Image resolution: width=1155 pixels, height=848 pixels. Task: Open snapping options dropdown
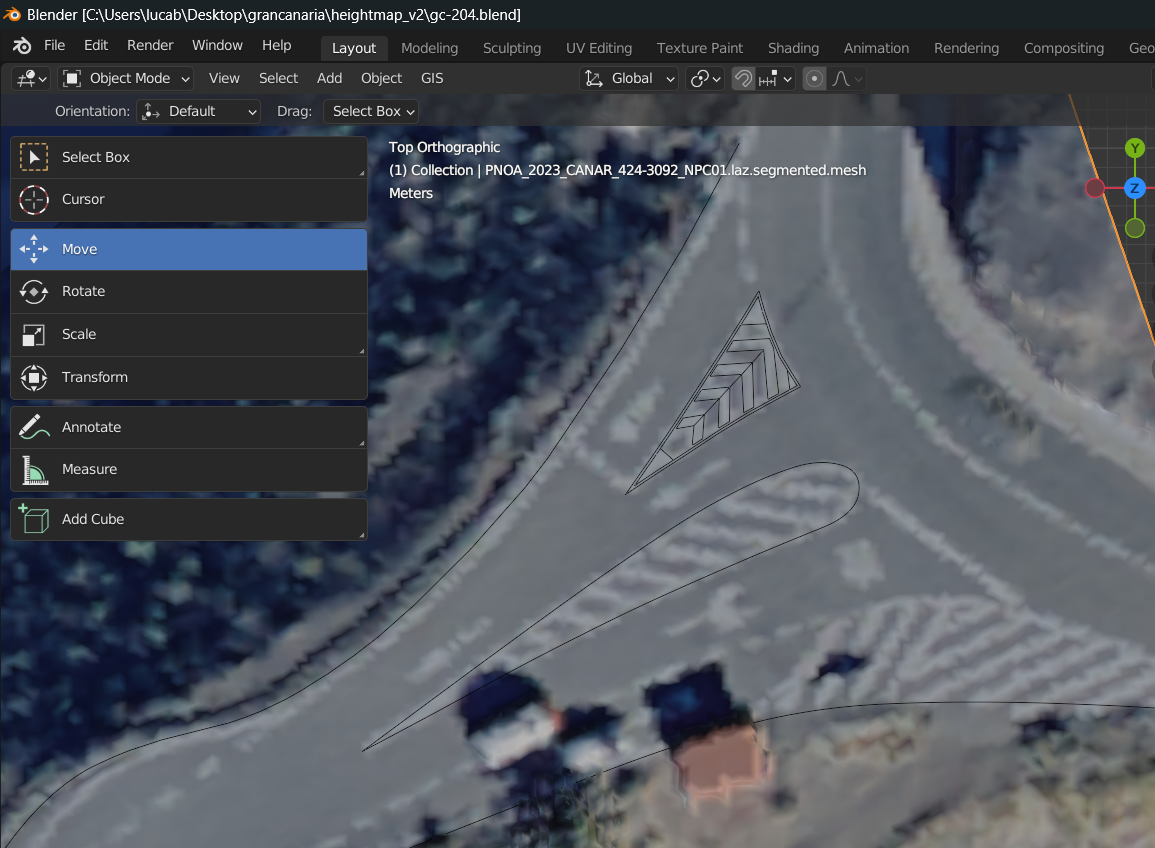[775, 78]
